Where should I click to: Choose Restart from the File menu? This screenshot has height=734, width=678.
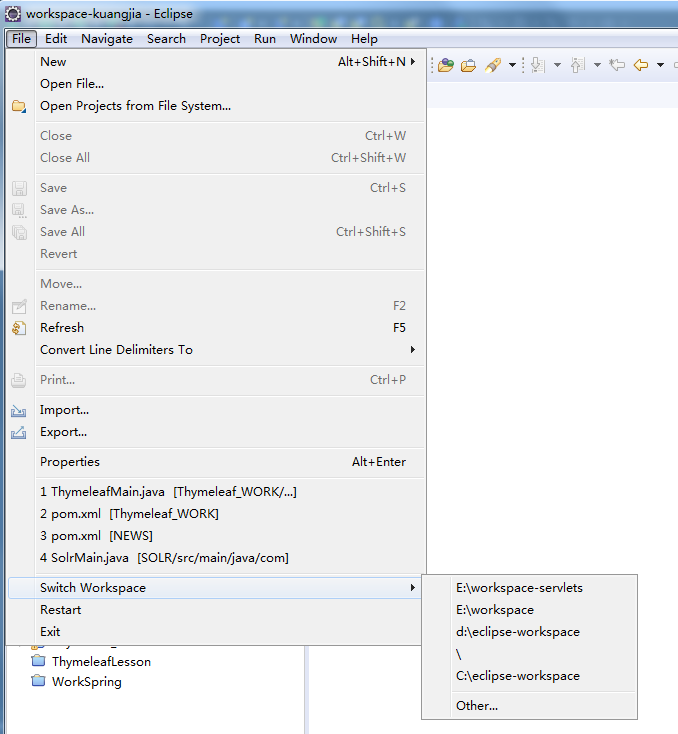(x=215, y=609)
